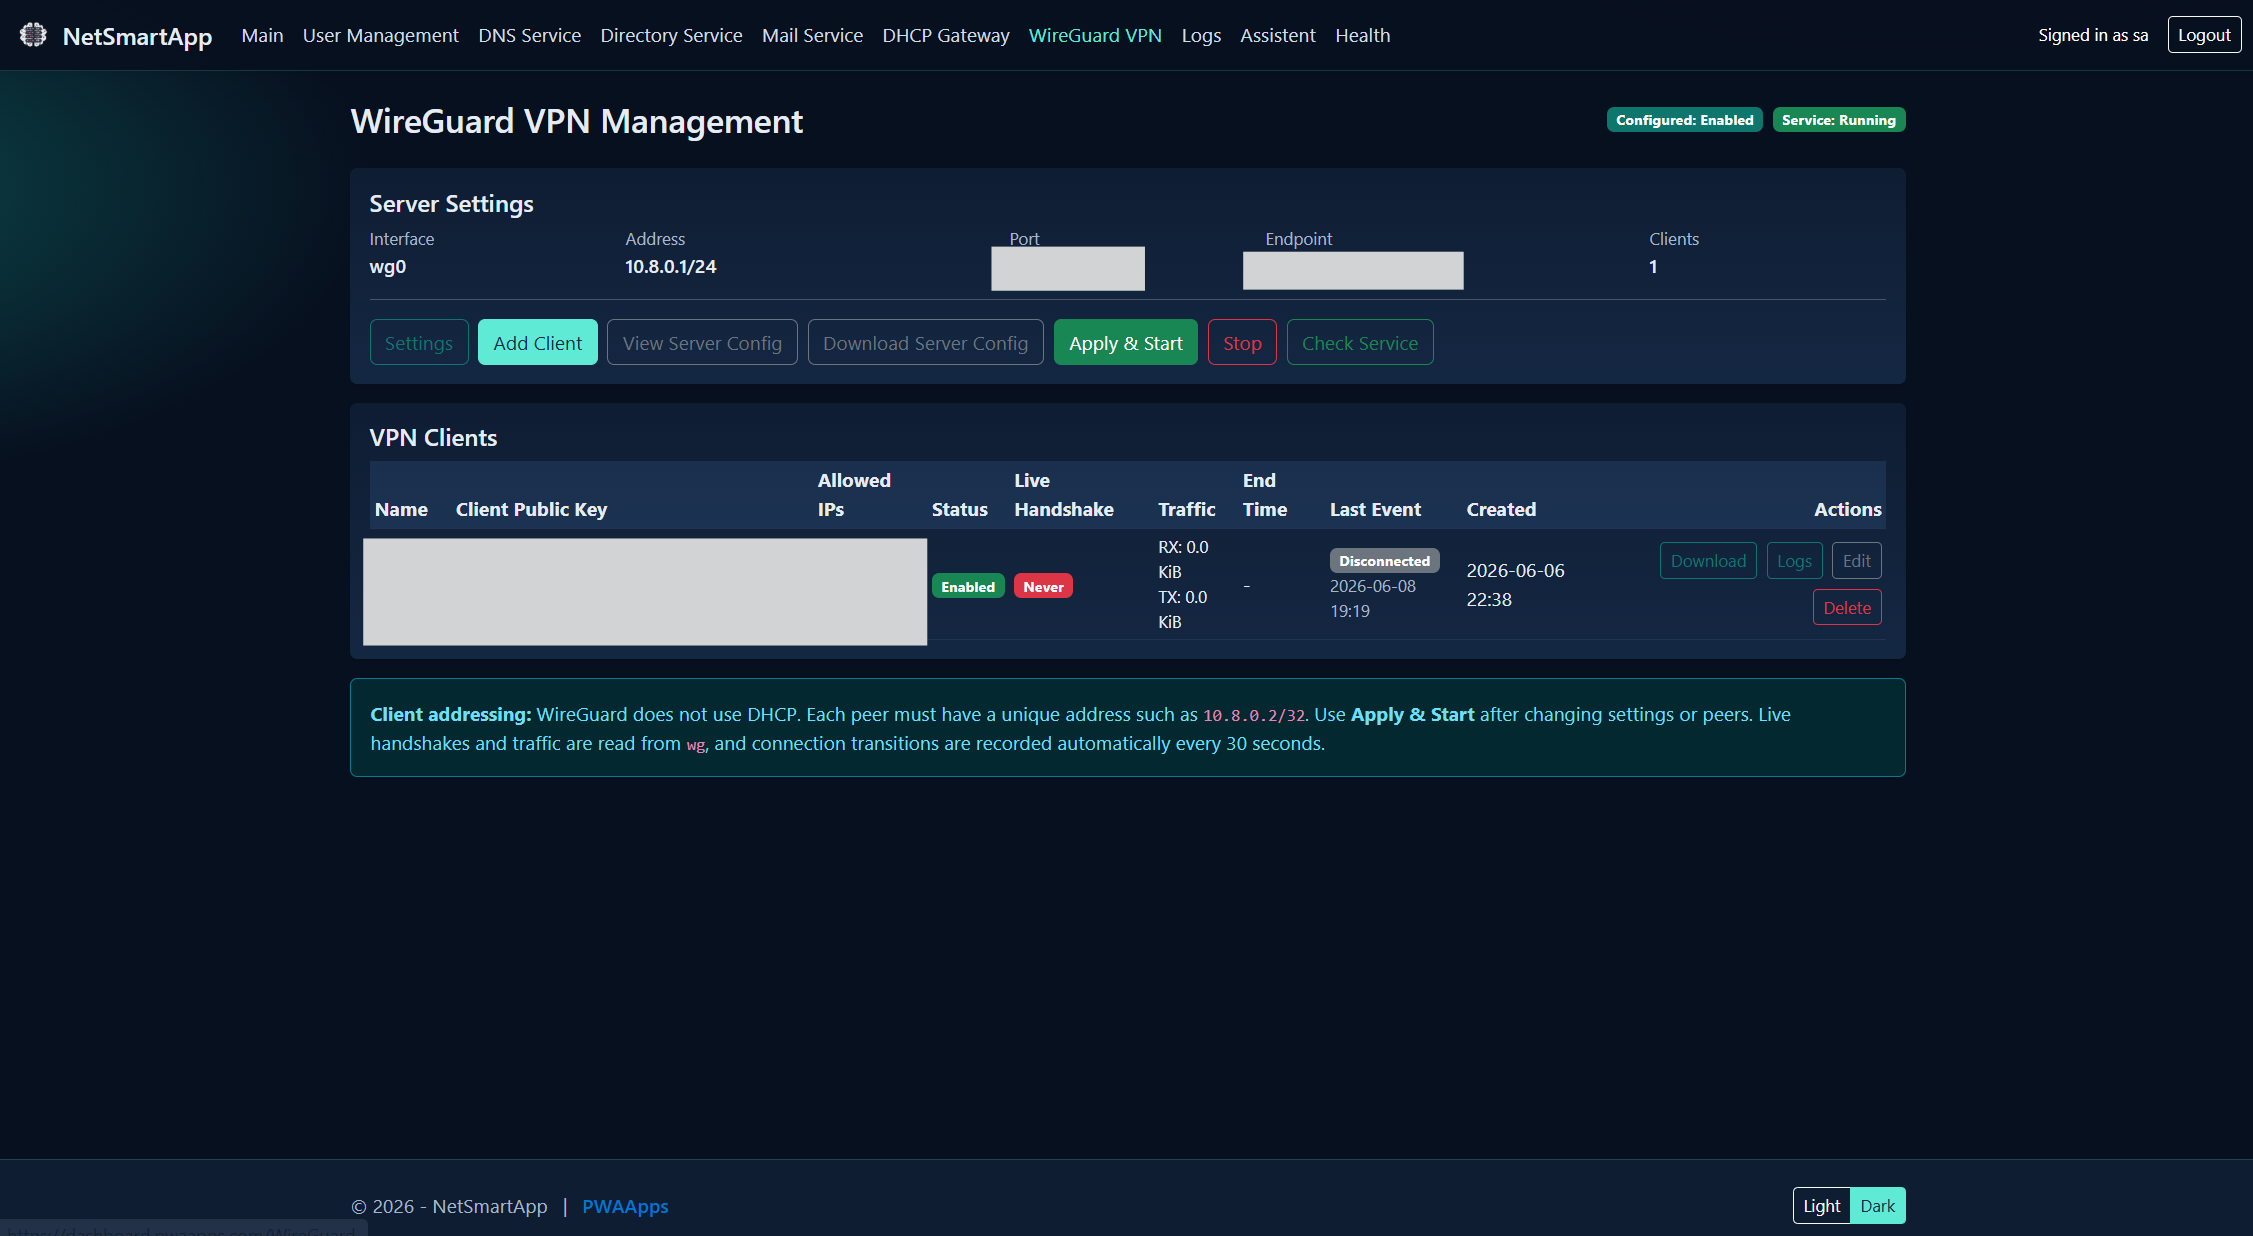Click the Signed in as sa text

click(x=2092, y=35)
